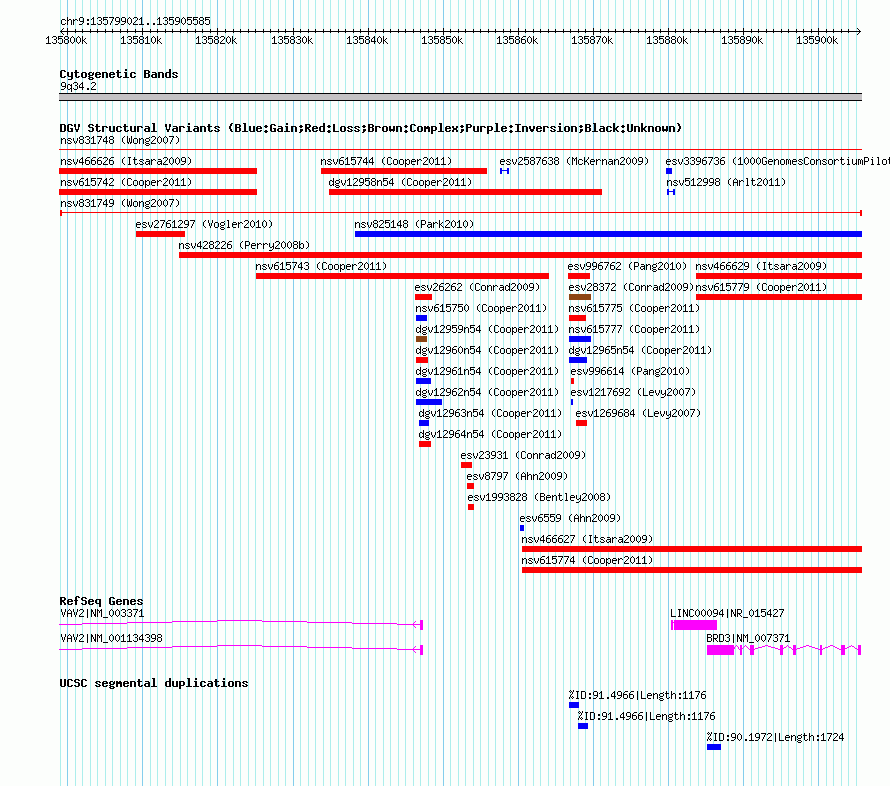The image size is (890, 786).
Task: Select dgv12965n54 (Cooper2011) label
Action: coord(640,350)
